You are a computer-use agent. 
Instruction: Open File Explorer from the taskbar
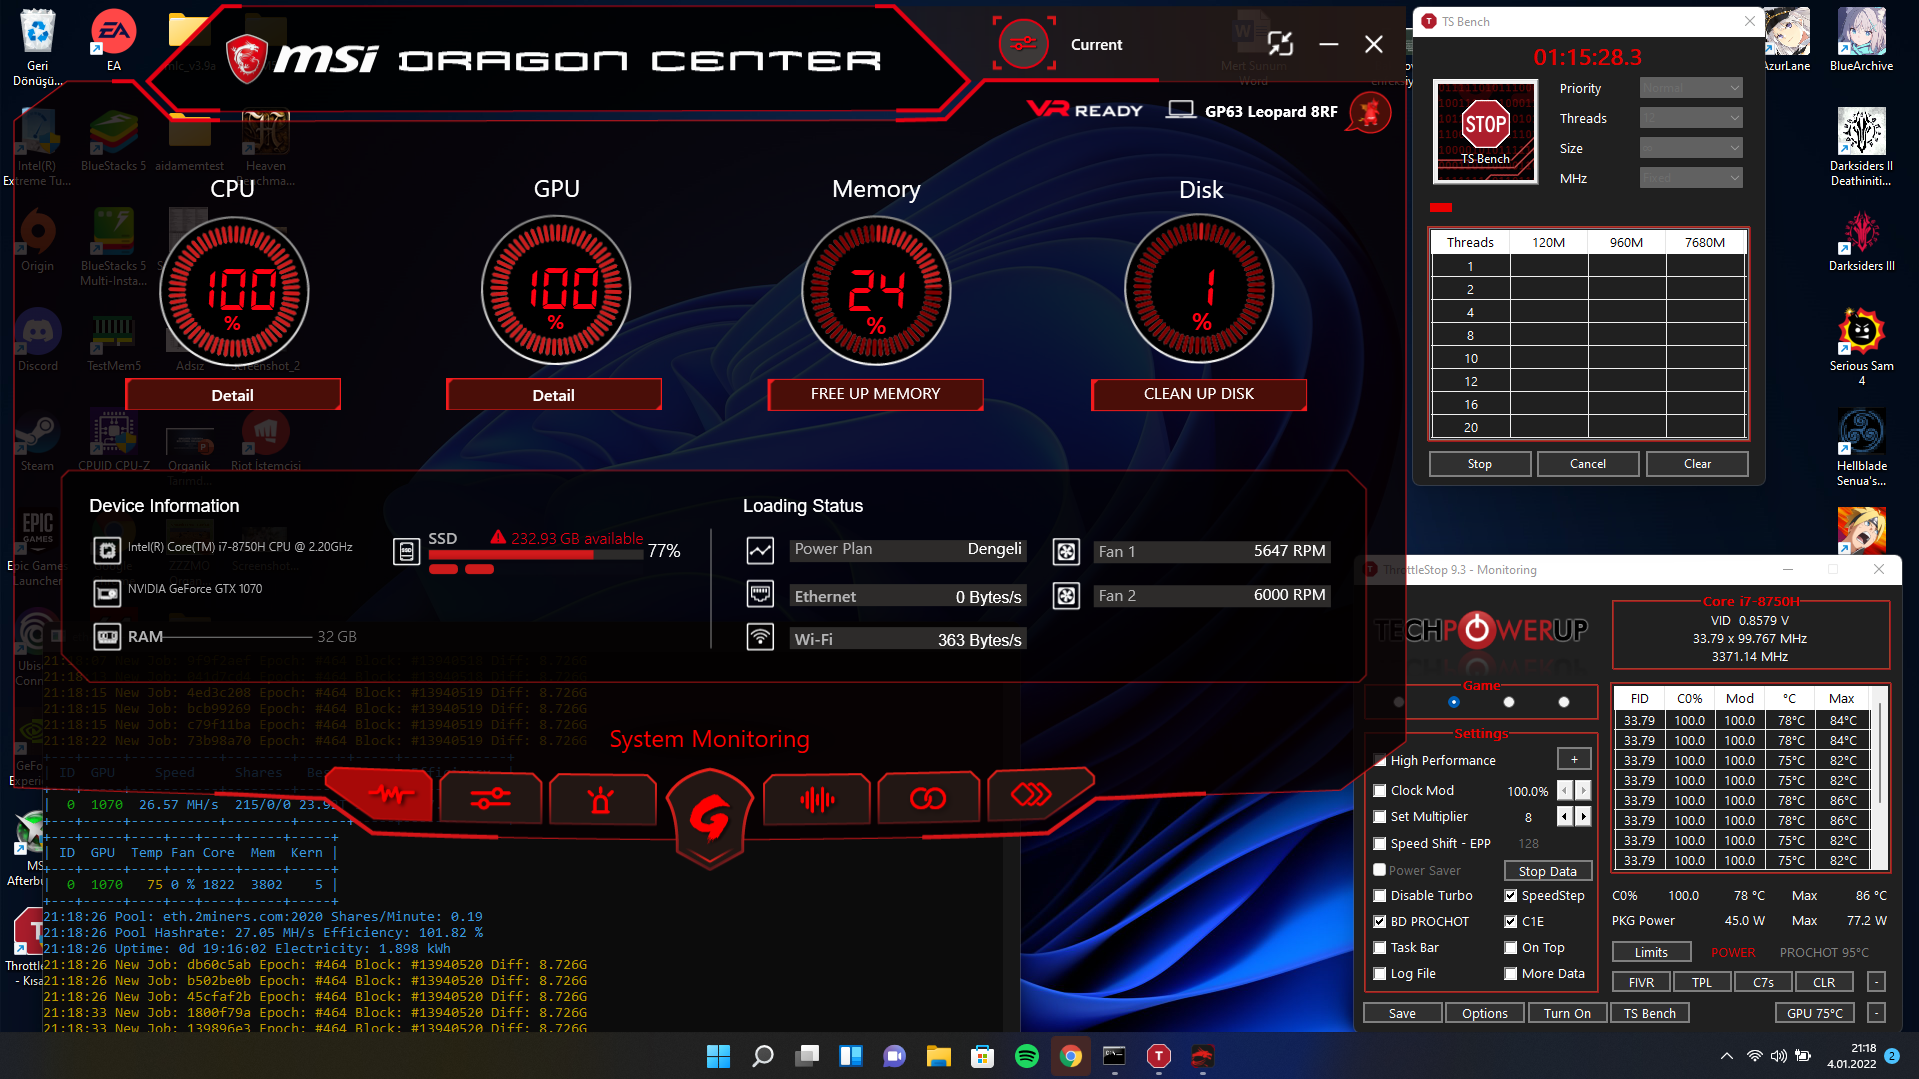(938, 1056)
